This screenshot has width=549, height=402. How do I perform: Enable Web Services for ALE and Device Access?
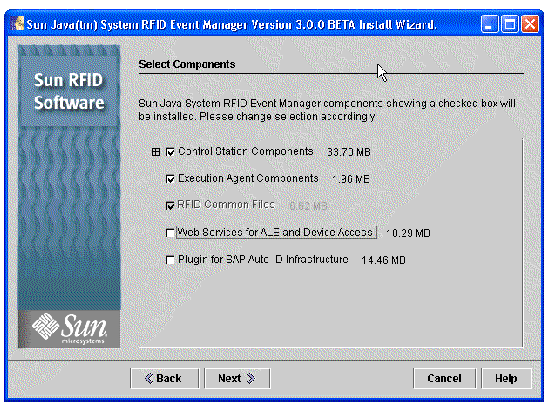(170, 233)
